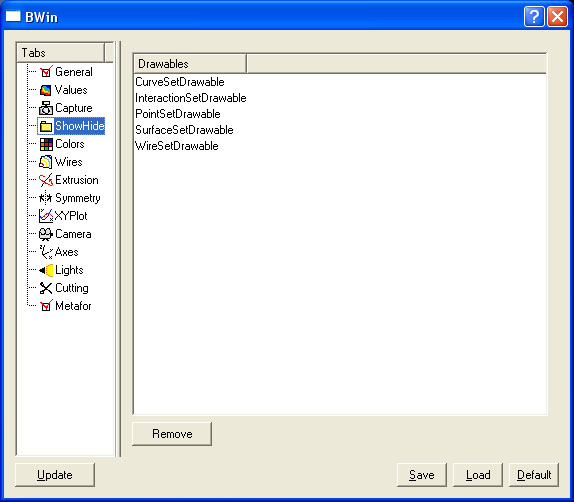
Task: Click the BWin title bar window icon
Action: coord(13,16)
